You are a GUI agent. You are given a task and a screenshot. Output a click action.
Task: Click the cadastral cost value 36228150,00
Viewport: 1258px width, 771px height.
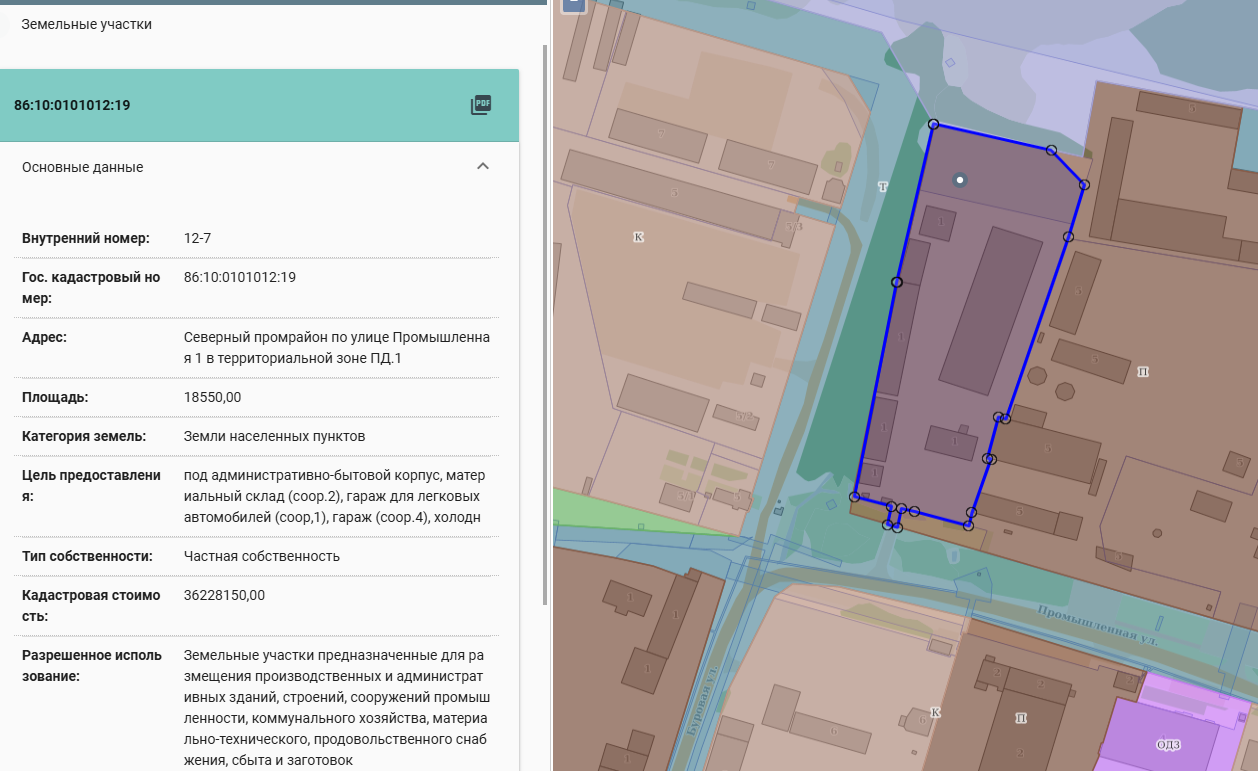point(225,595)
